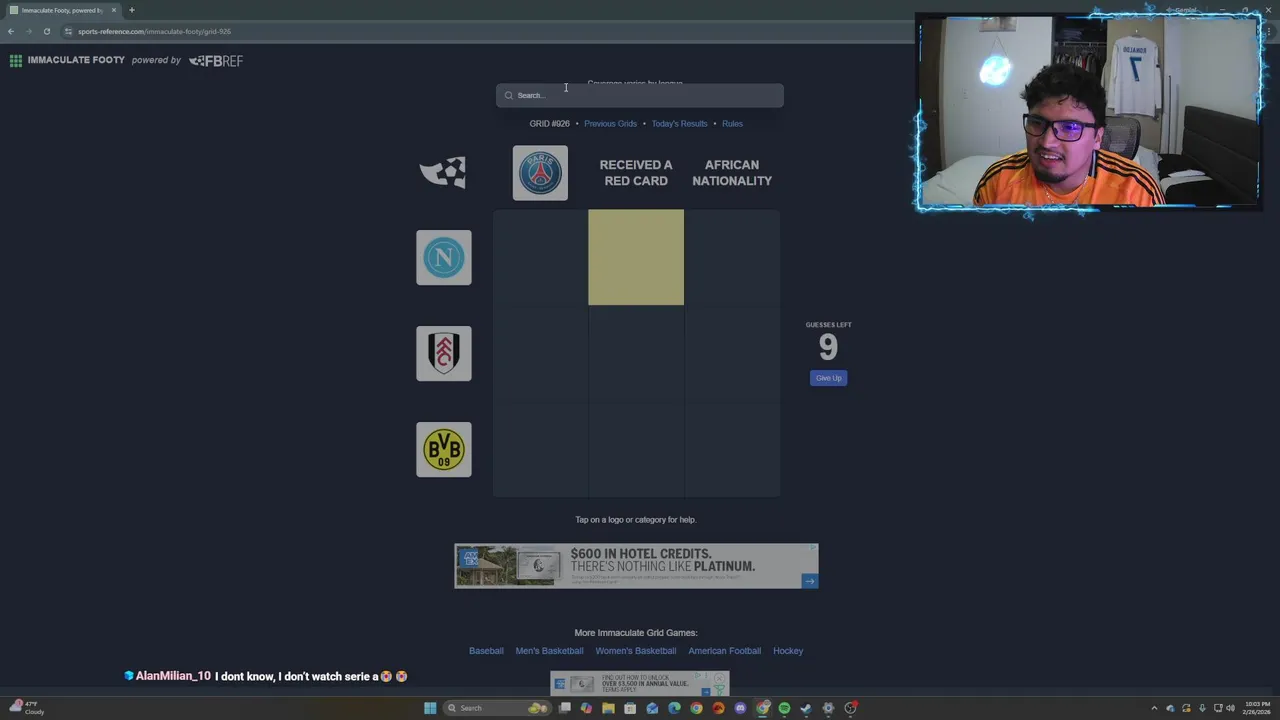
Task: Open the Rules link
Action: pyautogui.click(x=732, y=124)
